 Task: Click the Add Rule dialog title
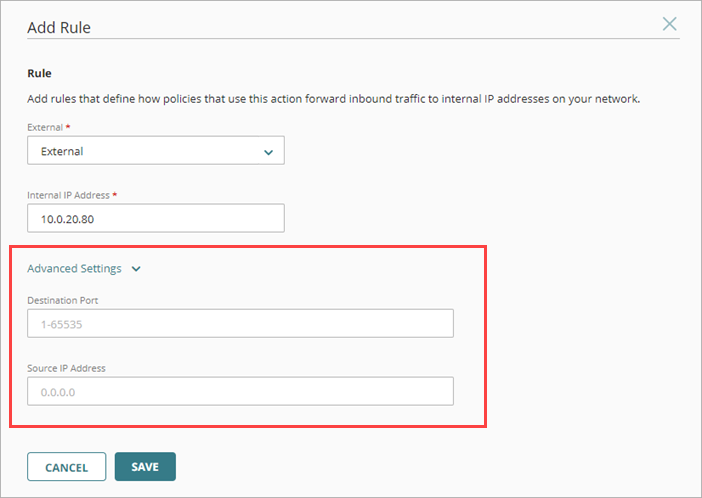[x=59, y=27]
